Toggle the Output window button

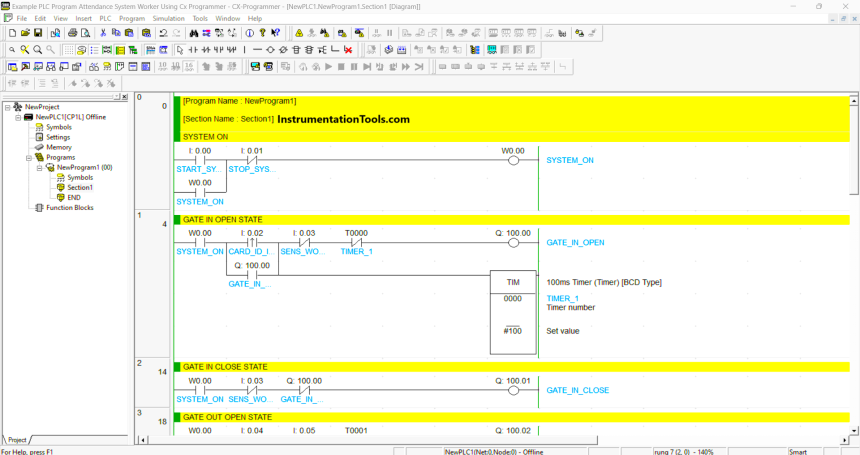25,67
